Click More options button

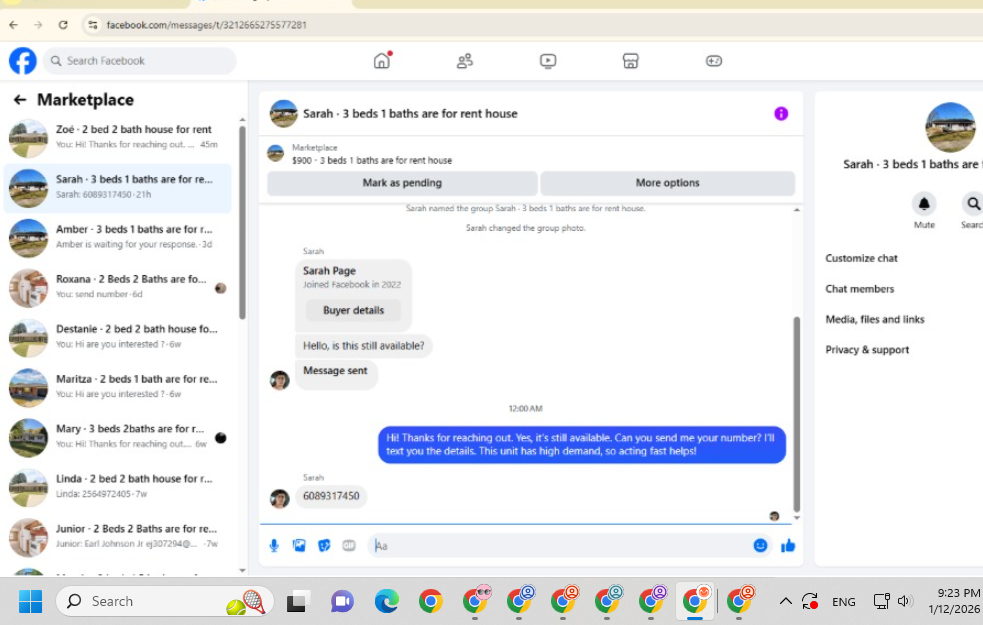tap(668, 183)
